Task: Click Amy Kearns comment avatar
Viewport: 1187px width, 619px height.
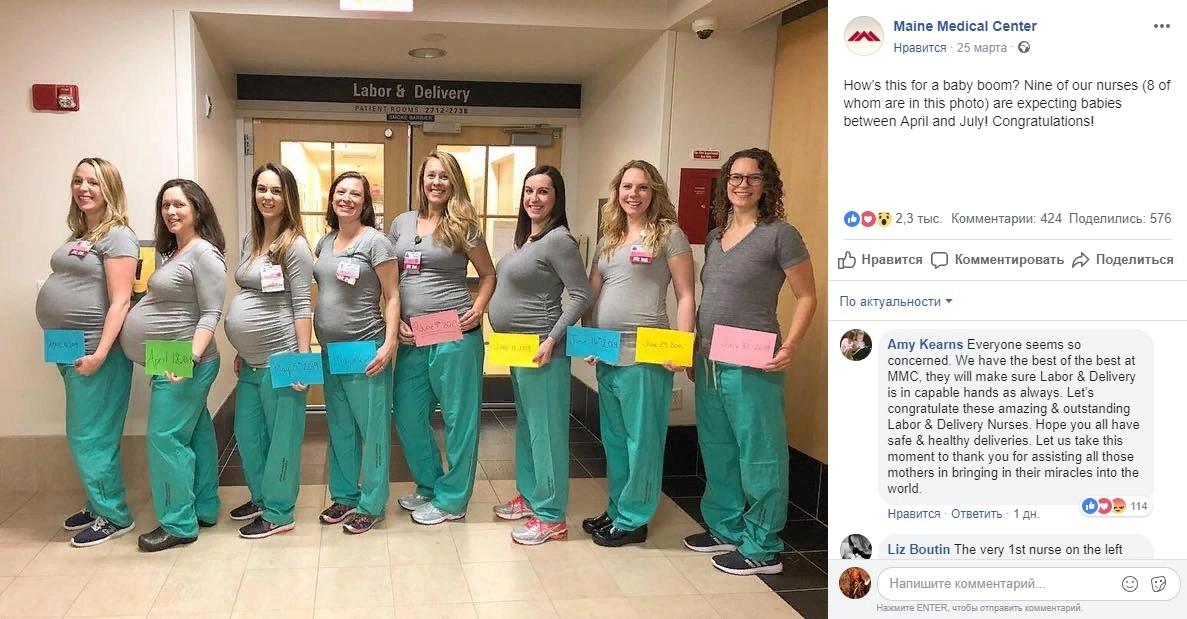Action: (x=856, y=345)
